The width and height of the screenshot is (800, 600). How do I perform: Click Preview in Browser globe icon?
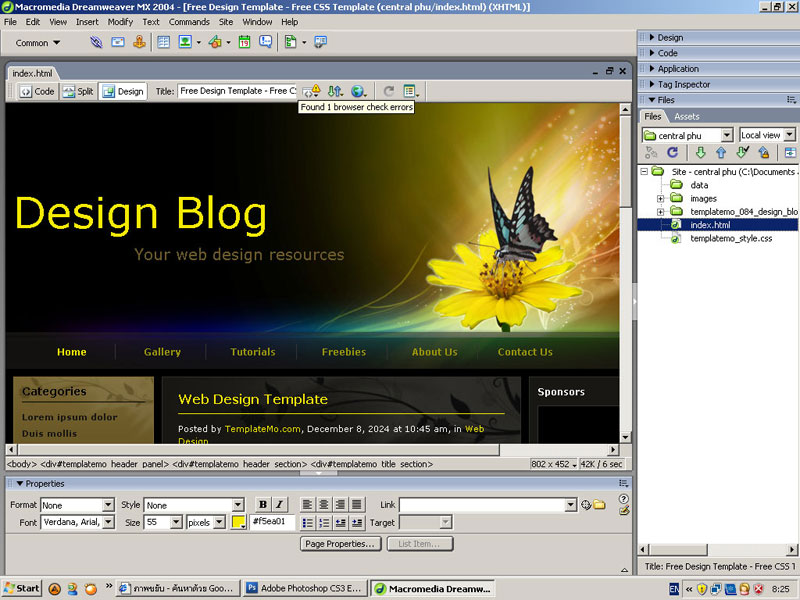pyautogui.click(x=358, y=91)
